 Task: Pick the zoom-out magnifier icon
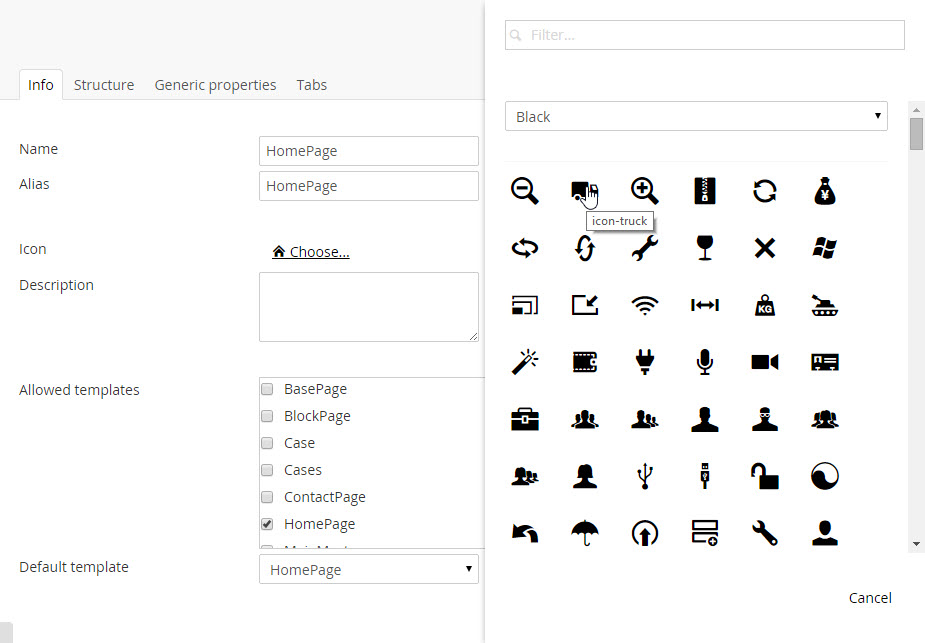(x=524, y=191)
